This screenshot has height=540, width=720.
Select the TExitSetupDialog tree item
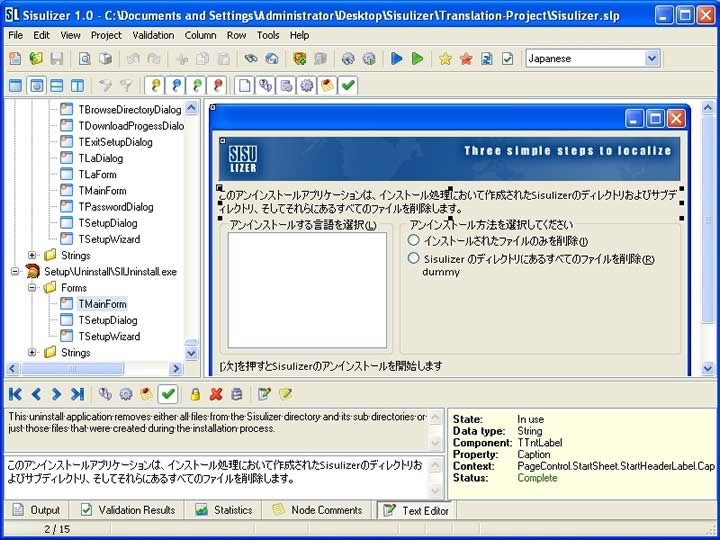pos(115,142)
